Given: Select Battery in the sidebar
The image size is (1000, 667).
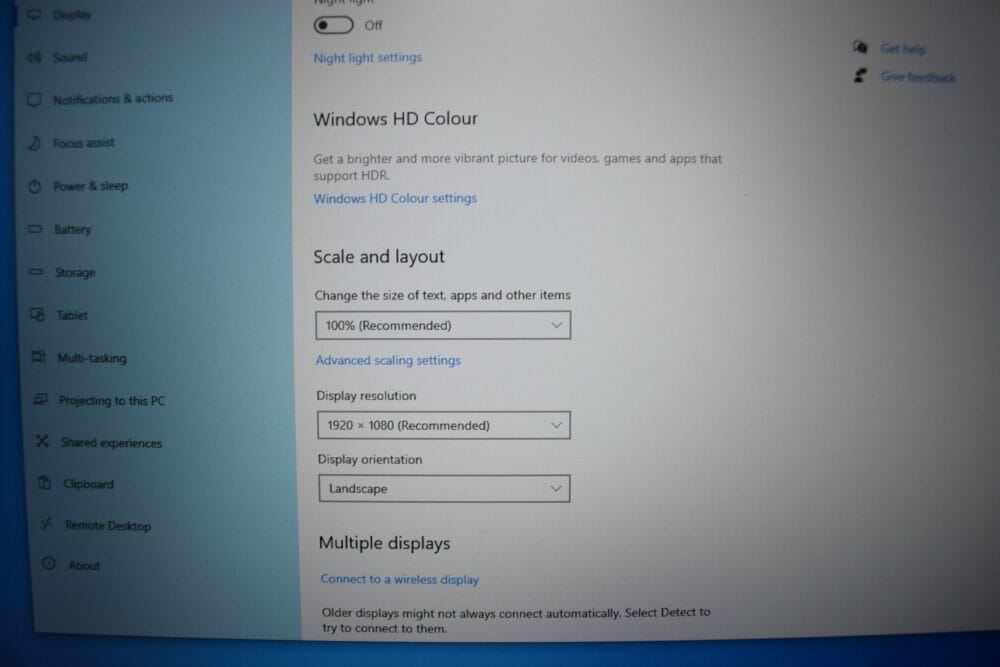Looking at the screenshot, I should tap(73, 230).
